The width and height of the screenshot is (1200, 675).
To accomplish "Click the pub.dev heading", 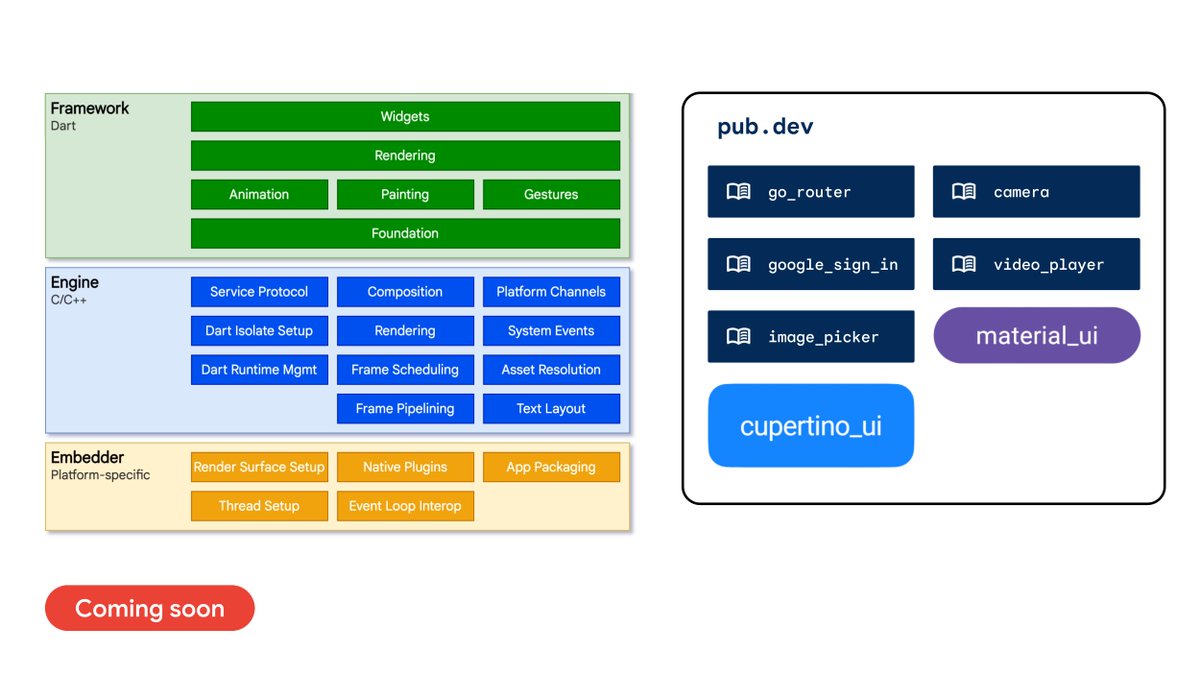I will pyautogui.click(x=765, y=127).
